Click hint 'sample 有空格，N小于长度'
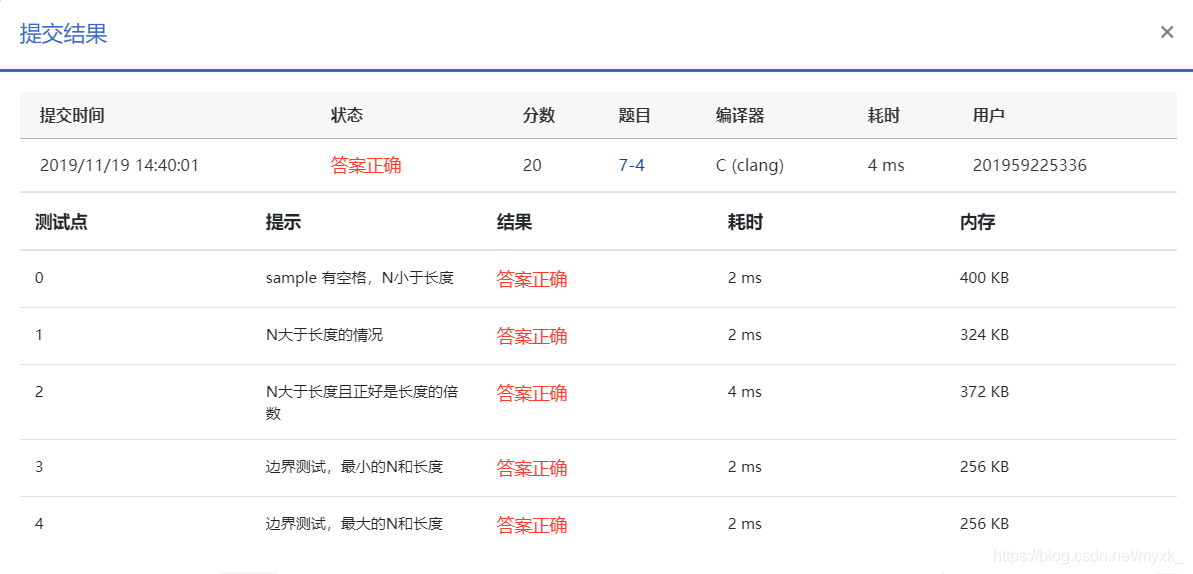The width and height of the screenshot is (1193, 574). (x=360, y=279)
